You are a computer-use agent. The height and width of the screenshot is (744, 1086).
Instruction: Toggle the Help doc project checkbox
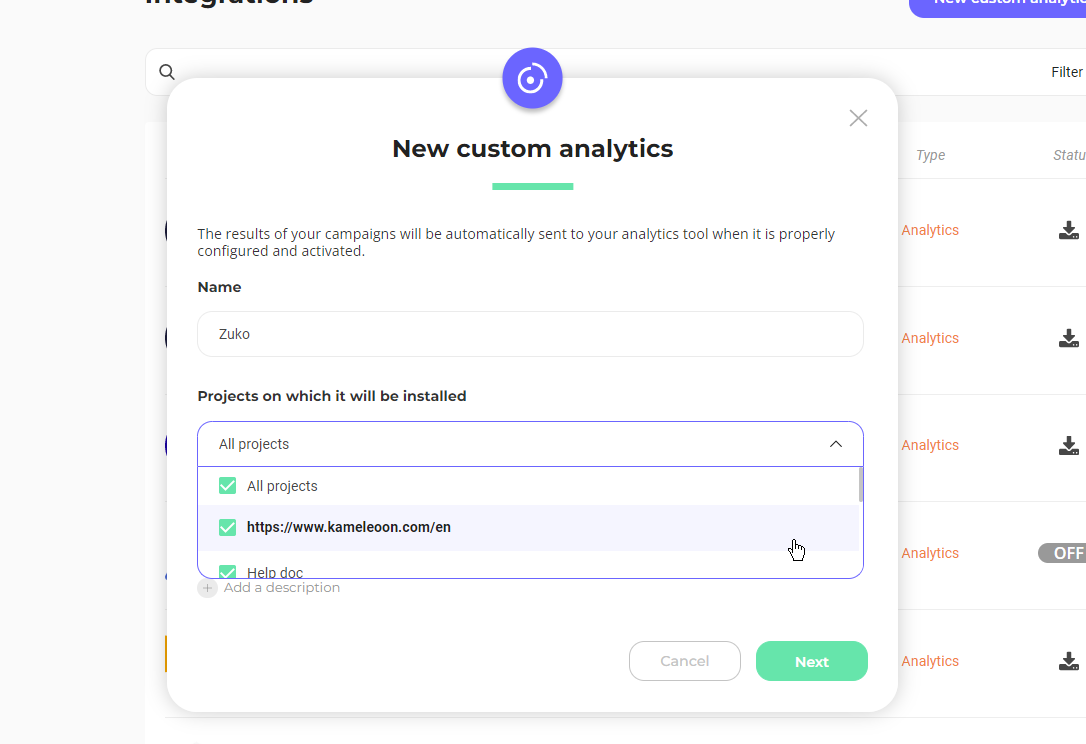[x=227, y=572]
